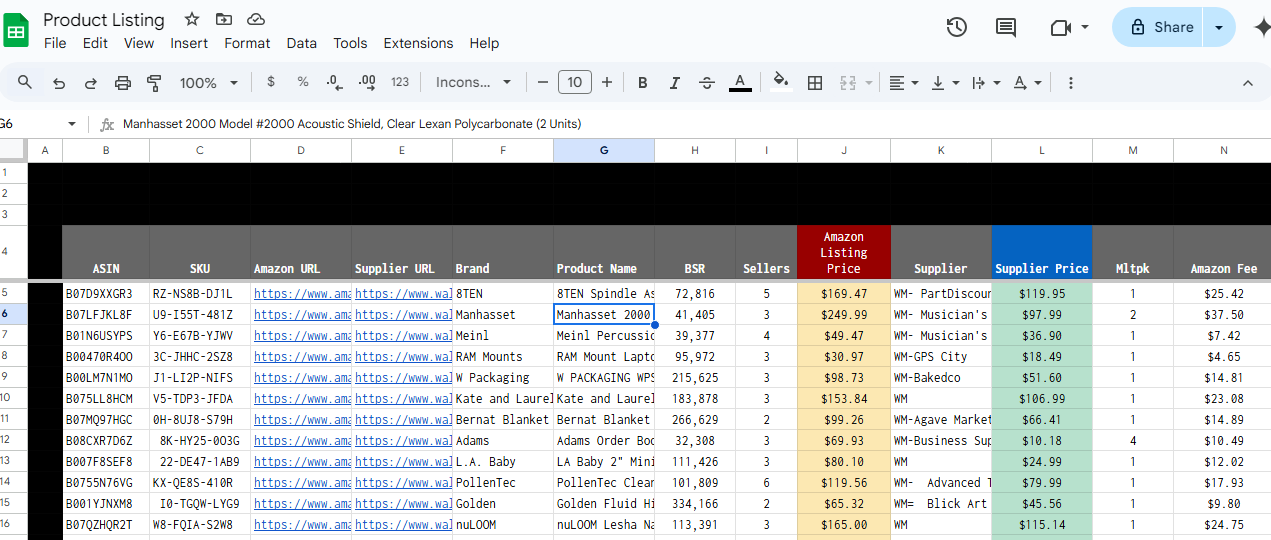
Task: Open vertical align dropdown
Action: point(945,83)
